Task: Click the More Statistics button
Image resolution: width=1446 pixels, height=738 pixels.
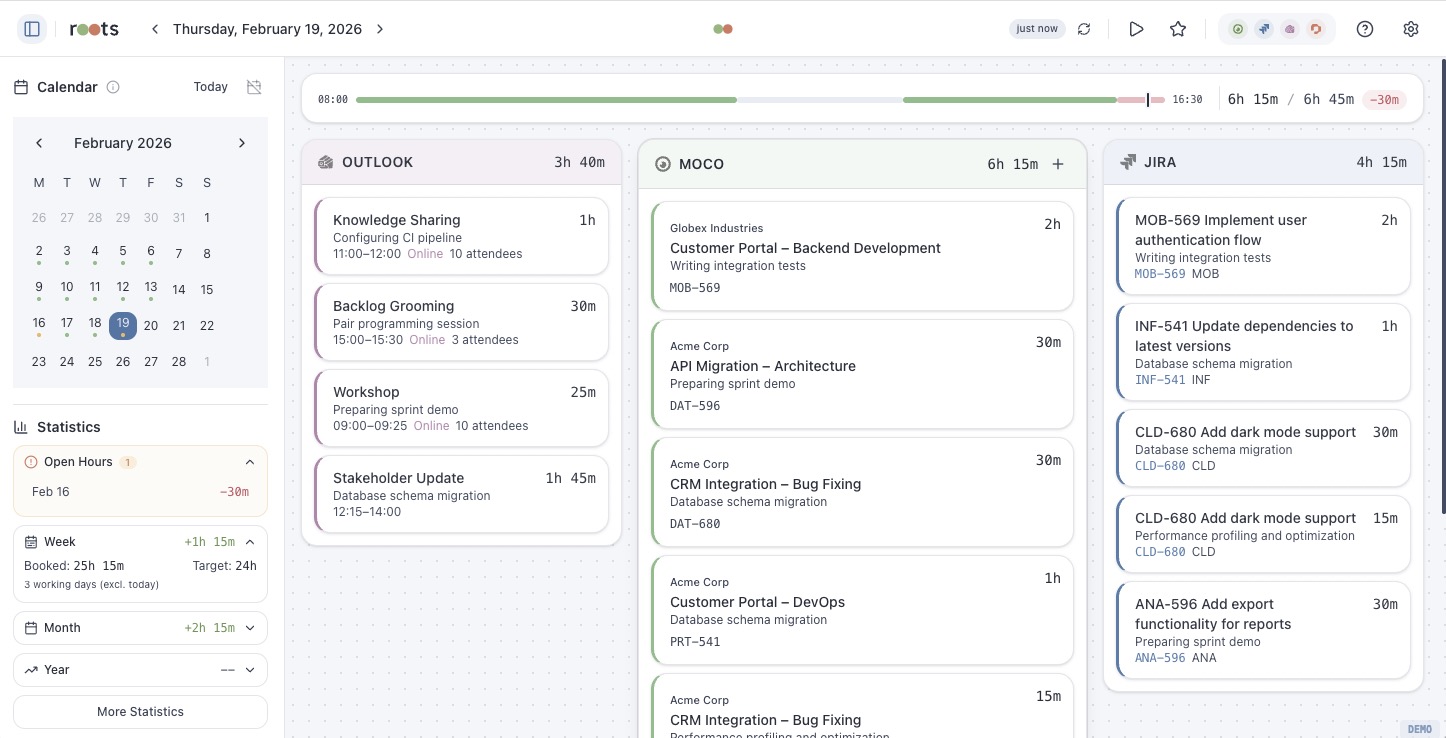Action: click(140, 712)
